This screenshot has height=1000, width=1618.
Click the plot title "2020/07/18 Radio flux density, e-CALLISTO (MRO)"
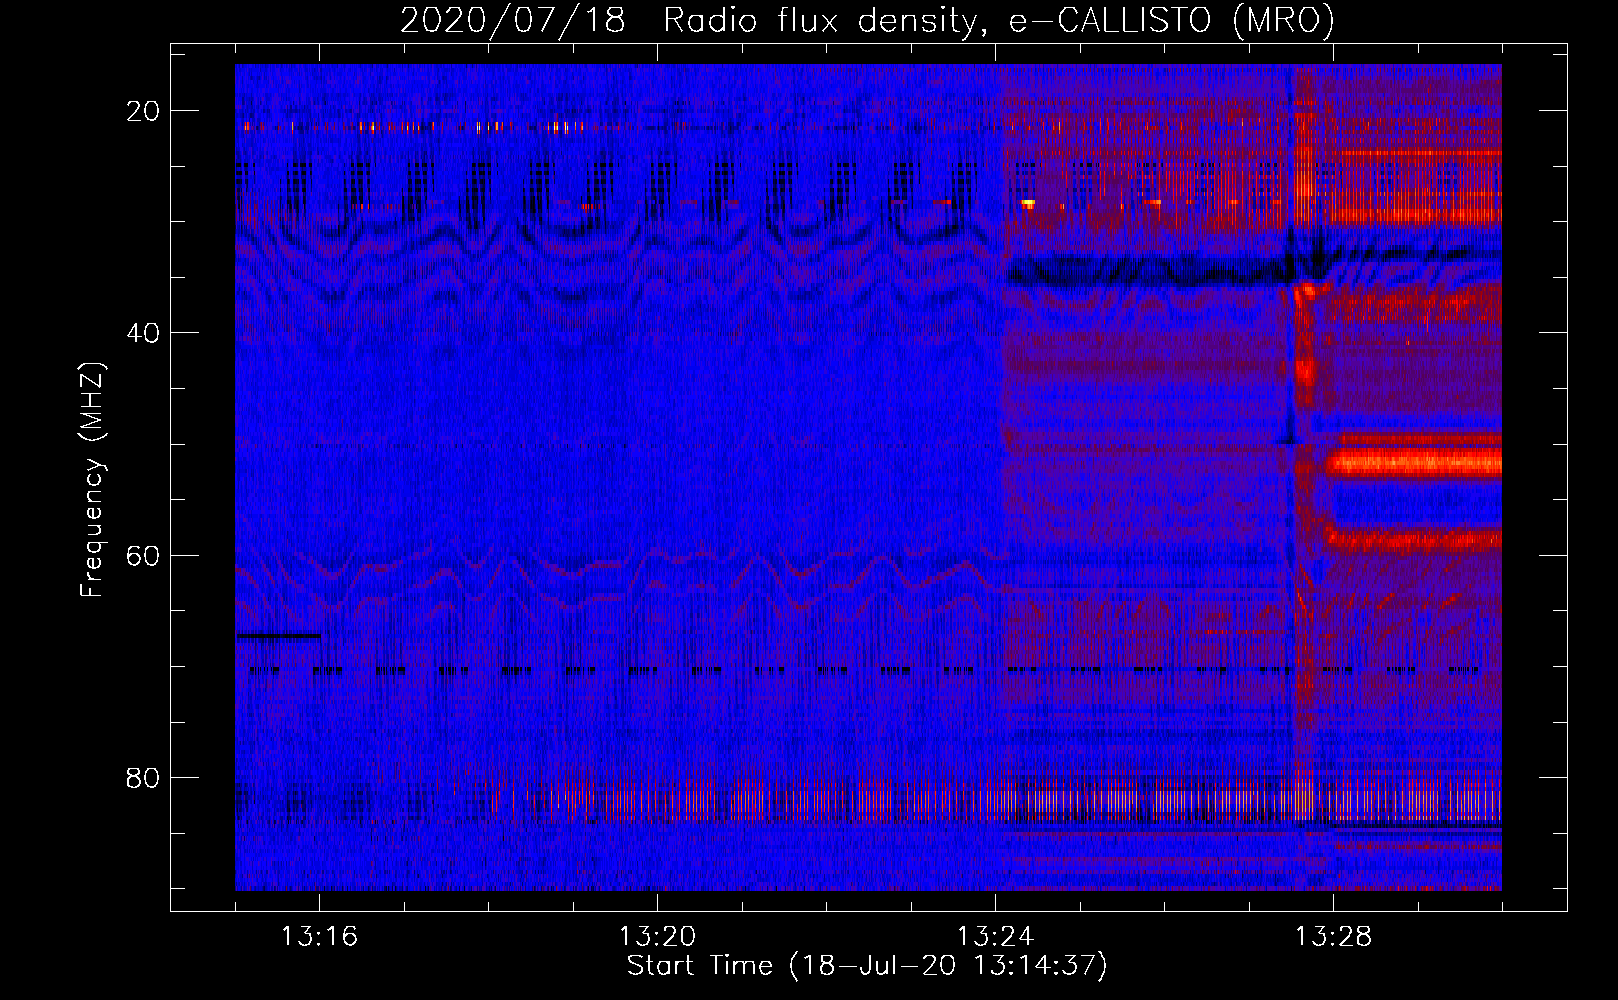tap(867, 20)
